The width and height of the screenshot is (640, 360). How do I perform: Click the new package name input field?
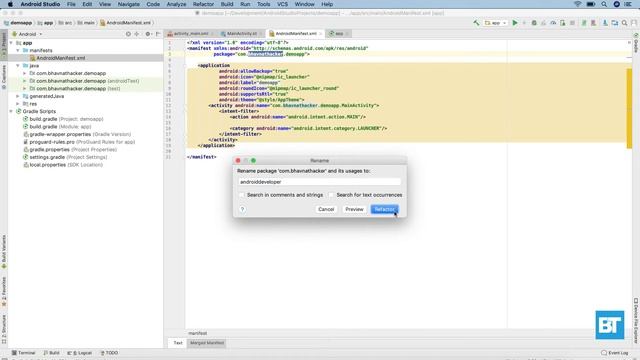pos(320,182)
